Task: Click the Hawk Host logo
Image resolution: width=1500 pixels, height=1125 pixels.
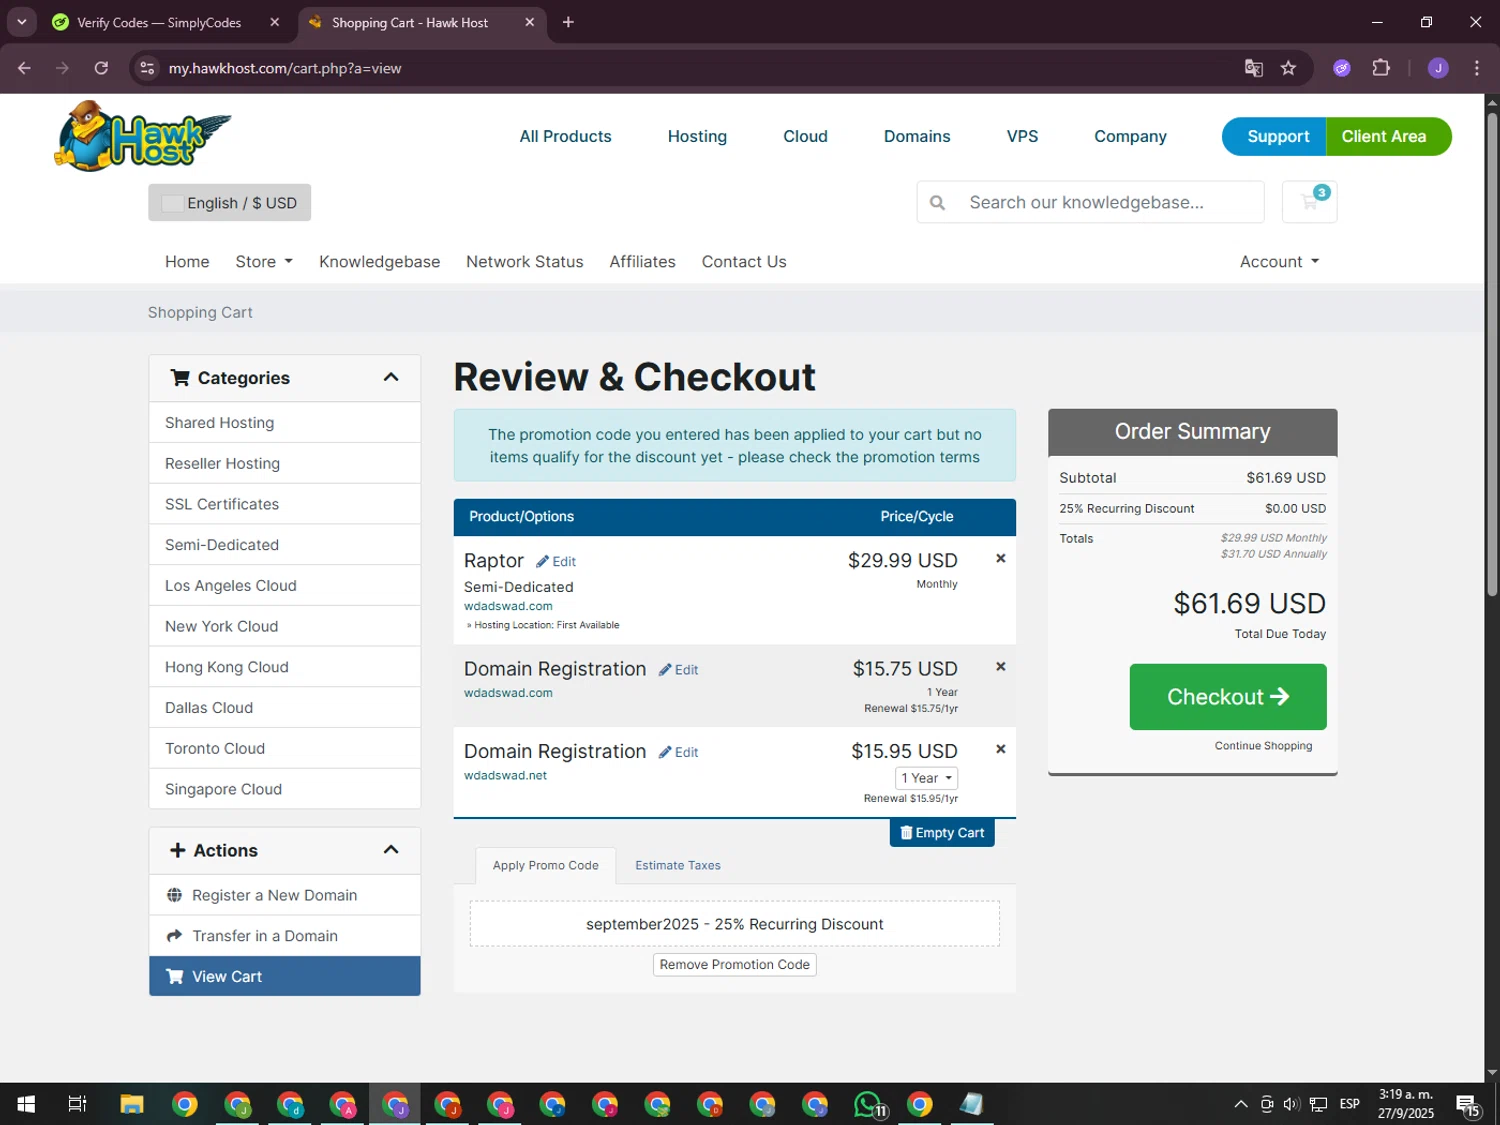Action: tap(143, 136)
